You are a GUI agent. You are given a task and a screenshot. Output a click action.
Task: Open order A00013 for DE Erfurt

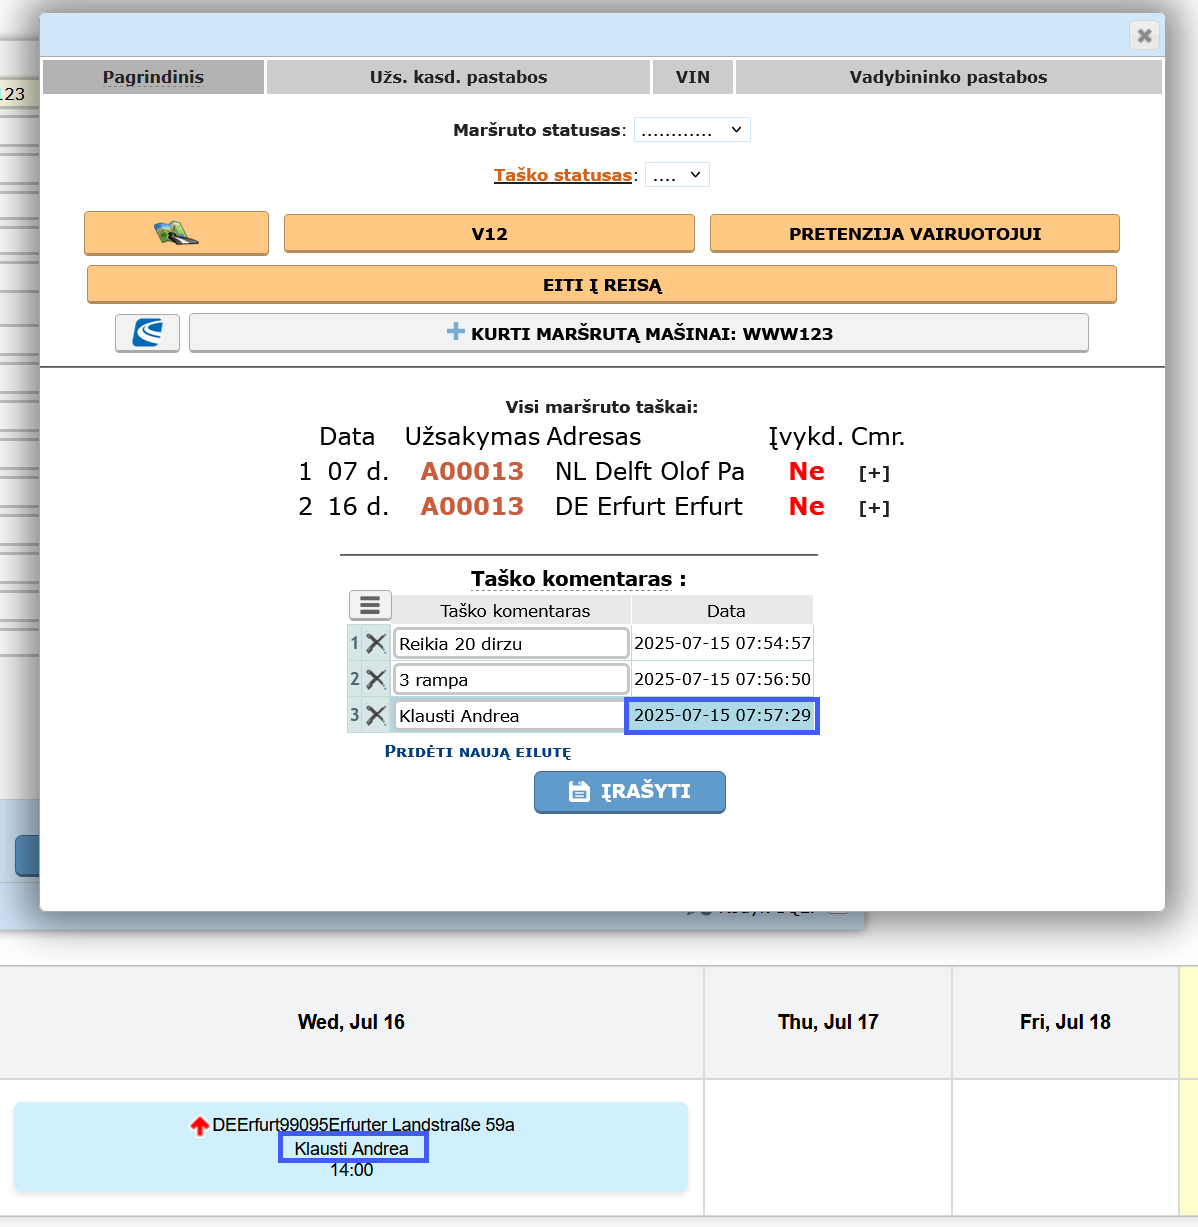(x=472, y=506)
